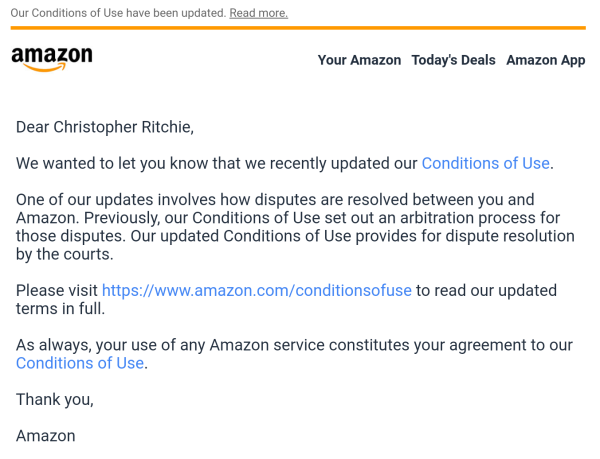
Task: Click the 'by the courts.' text
Action: coord(65,254)
